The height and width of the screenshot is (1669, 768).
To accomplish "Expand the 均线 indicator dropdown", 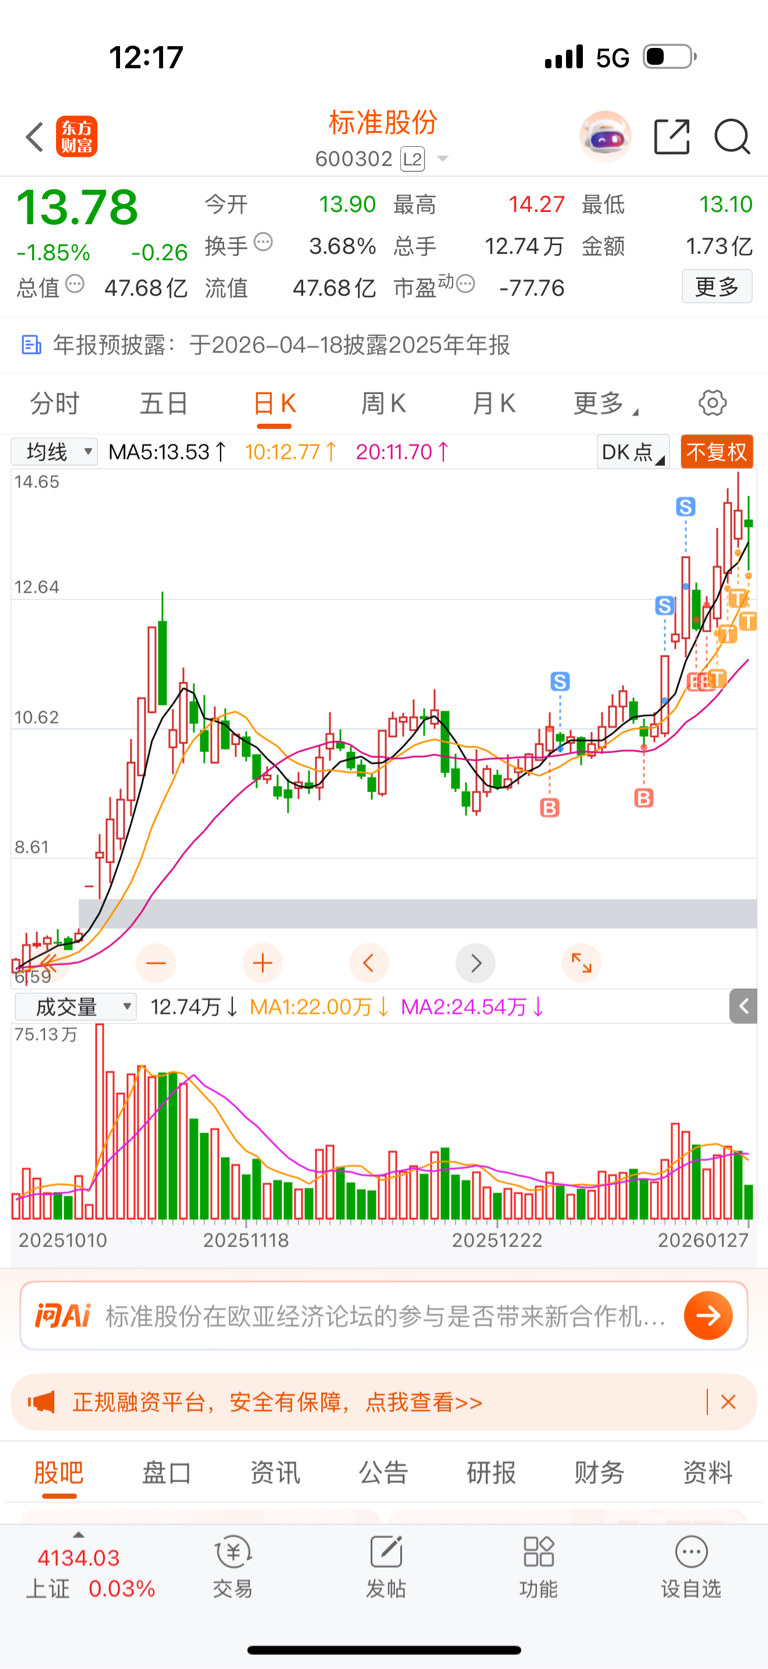I will (54, 452).
